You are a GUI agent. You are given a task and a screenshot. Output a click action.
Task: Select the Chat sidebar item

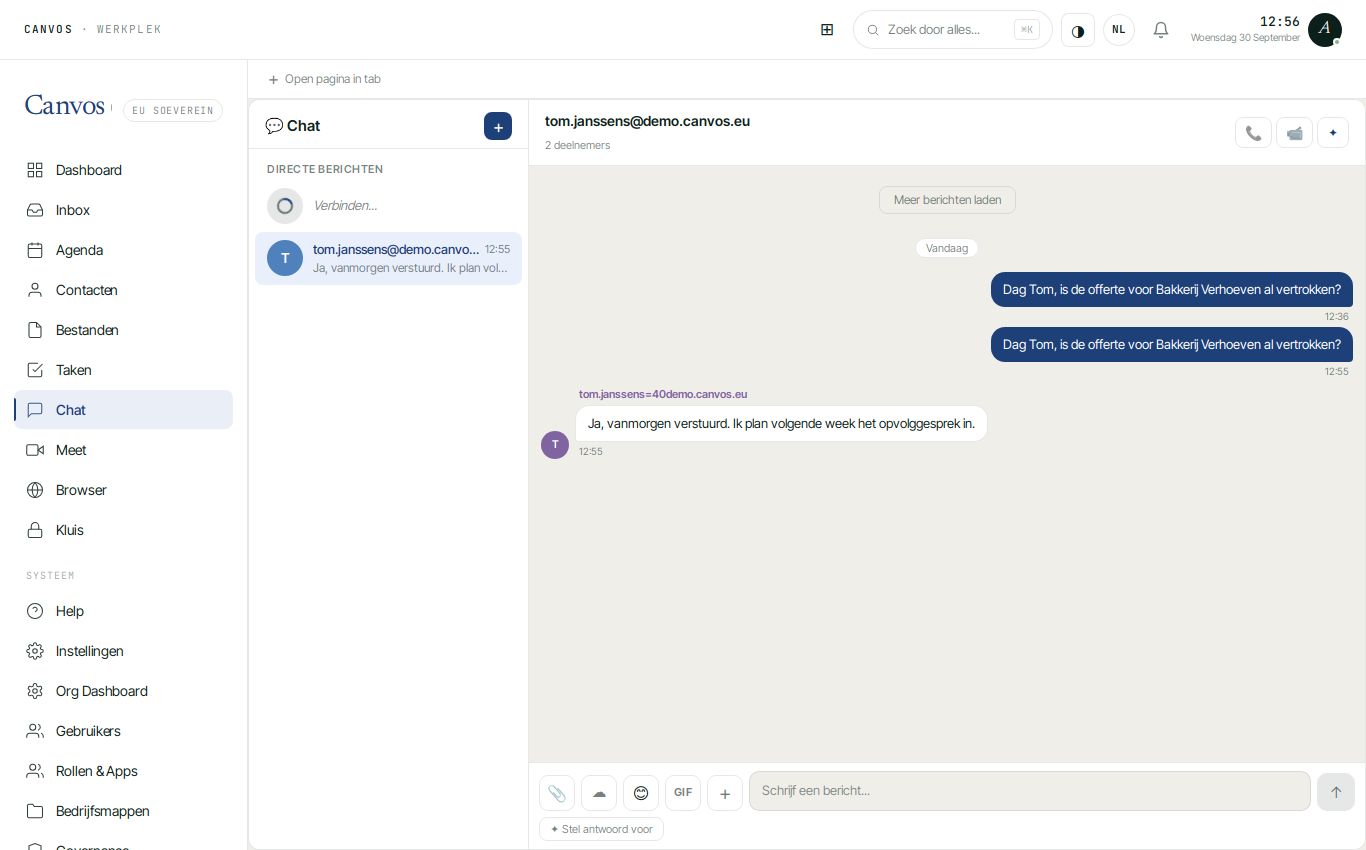(x=124, y=410)
